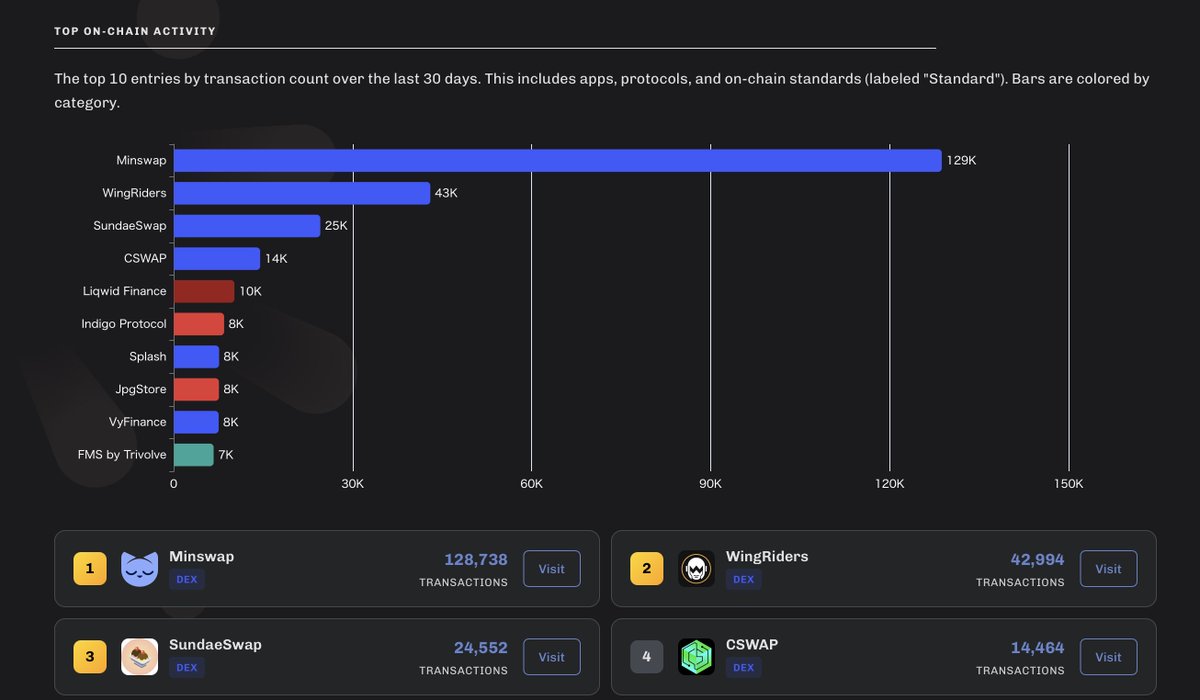The image size is (1200, 700).
Task: Click the CSWAP green logo icon
Action: [x=696, y=657]
